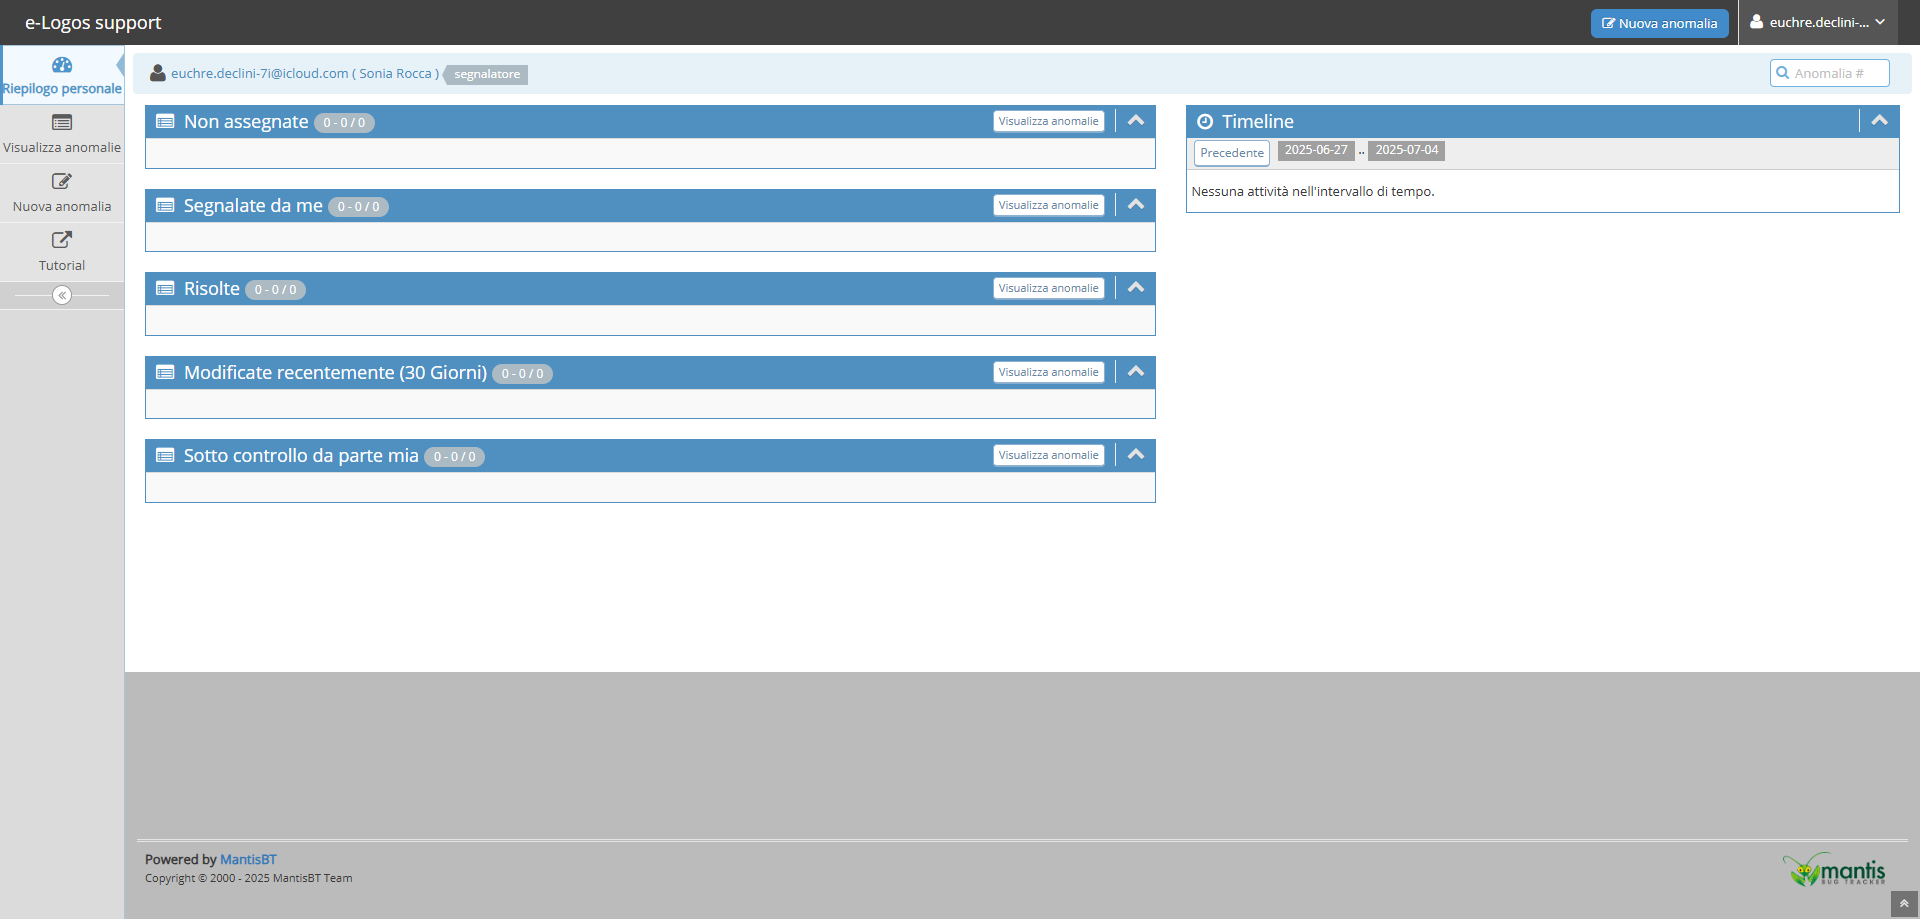Collapse the Risolte panel
Screen dimensions: 1920x919
tap(1136, 288)
